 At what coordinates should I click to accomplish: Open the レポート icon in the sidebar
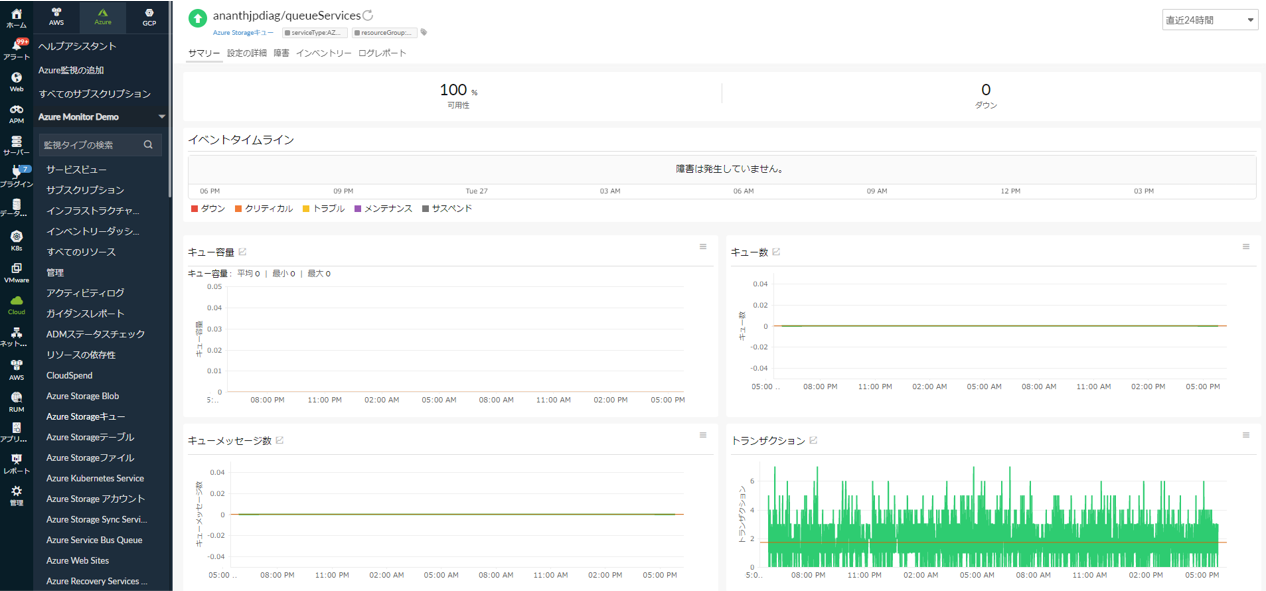(x=16, y=465)
